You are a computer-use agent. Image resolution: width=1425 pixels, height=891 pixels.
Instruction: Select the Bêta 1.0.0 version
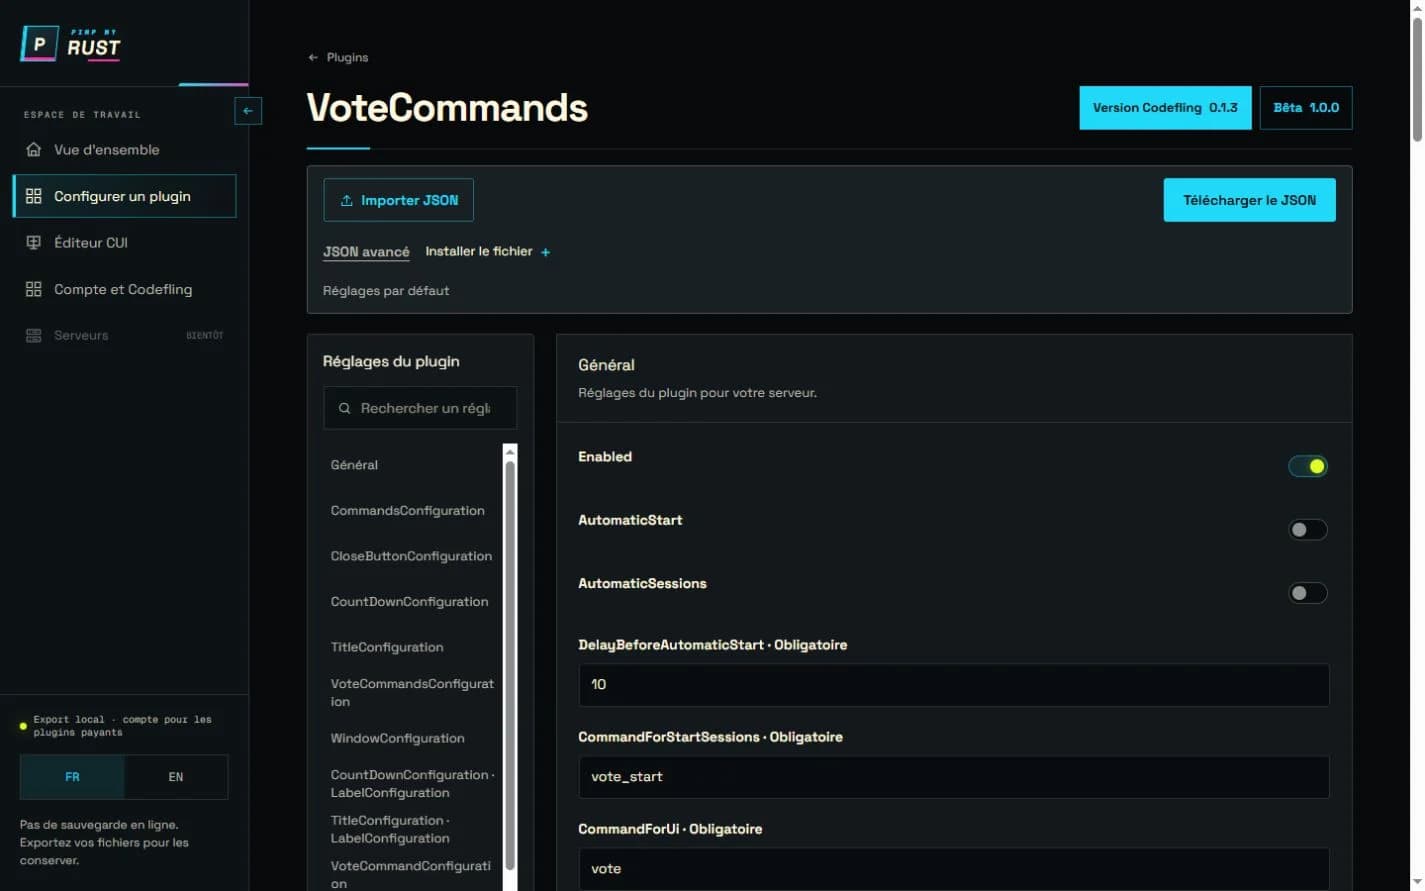[1306, 108]
